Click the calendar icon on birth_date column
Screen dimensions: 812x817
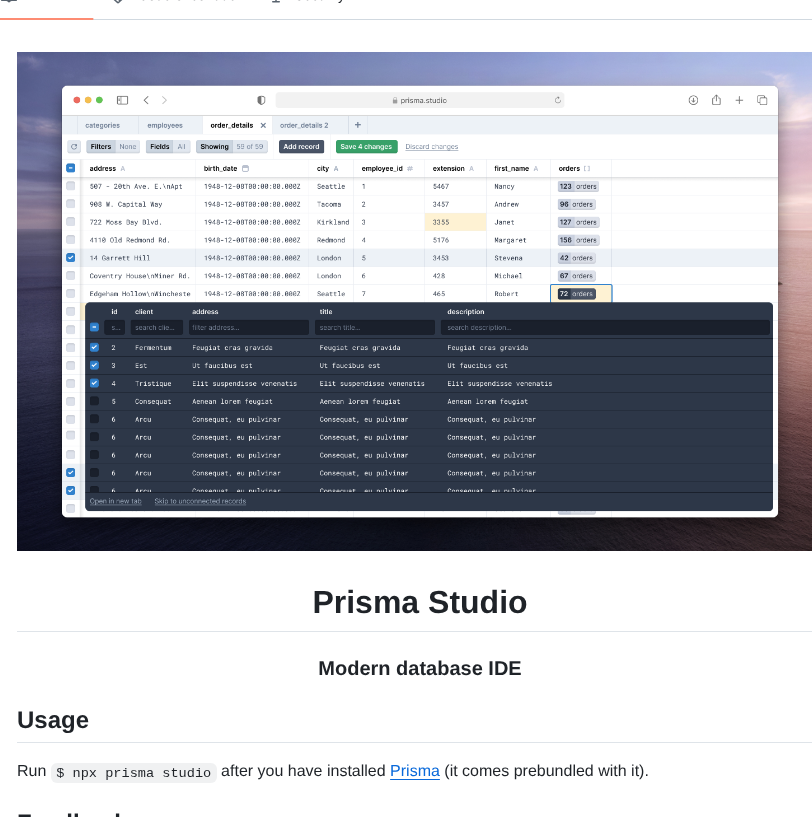tap(245, 167)
